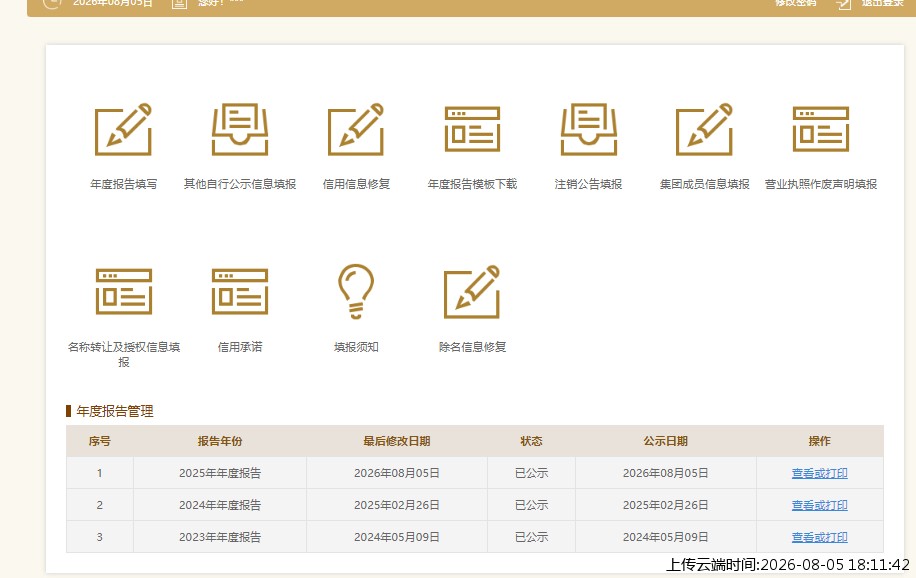Select serial number 1 cell
The image size is (916, 578).
coord(99,473)
